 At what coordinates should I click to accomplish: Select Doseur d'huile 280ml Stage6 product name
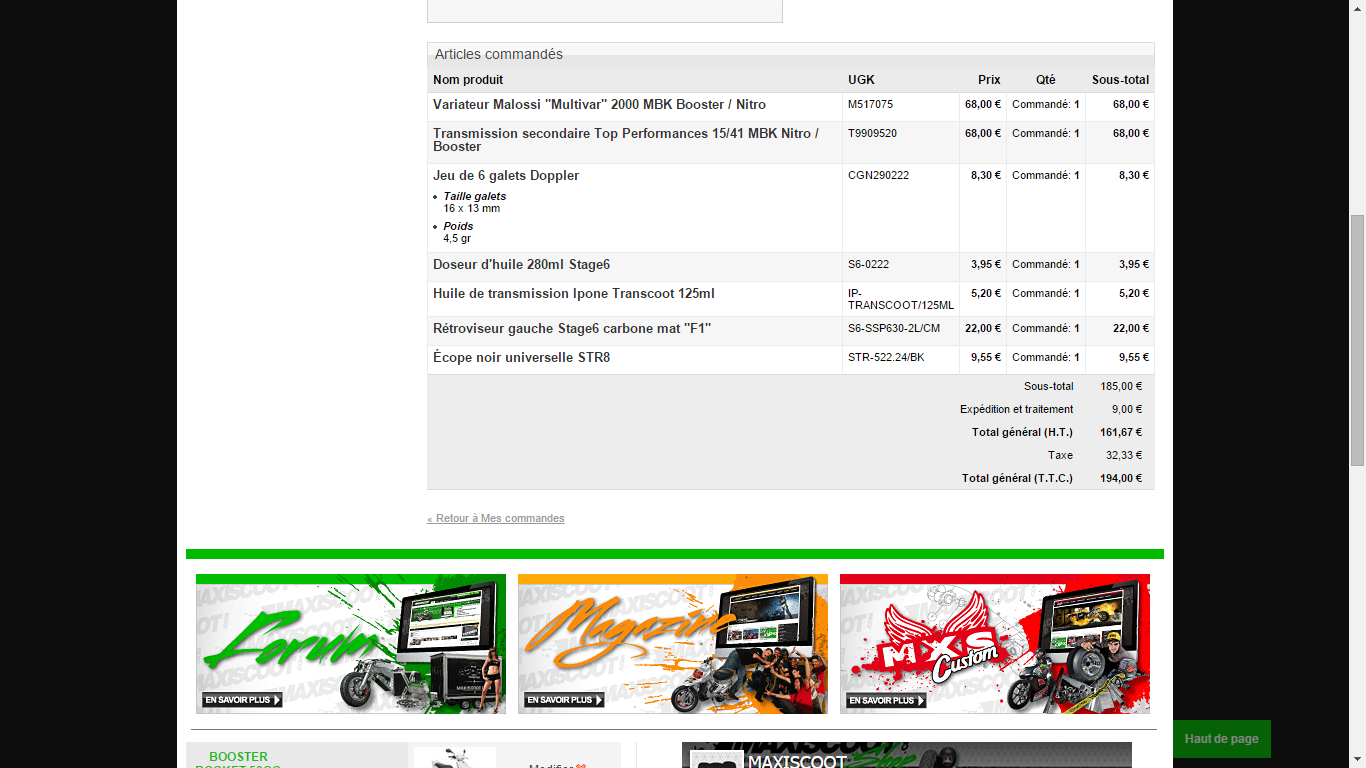pyautogui.click(x=521, y=264)
